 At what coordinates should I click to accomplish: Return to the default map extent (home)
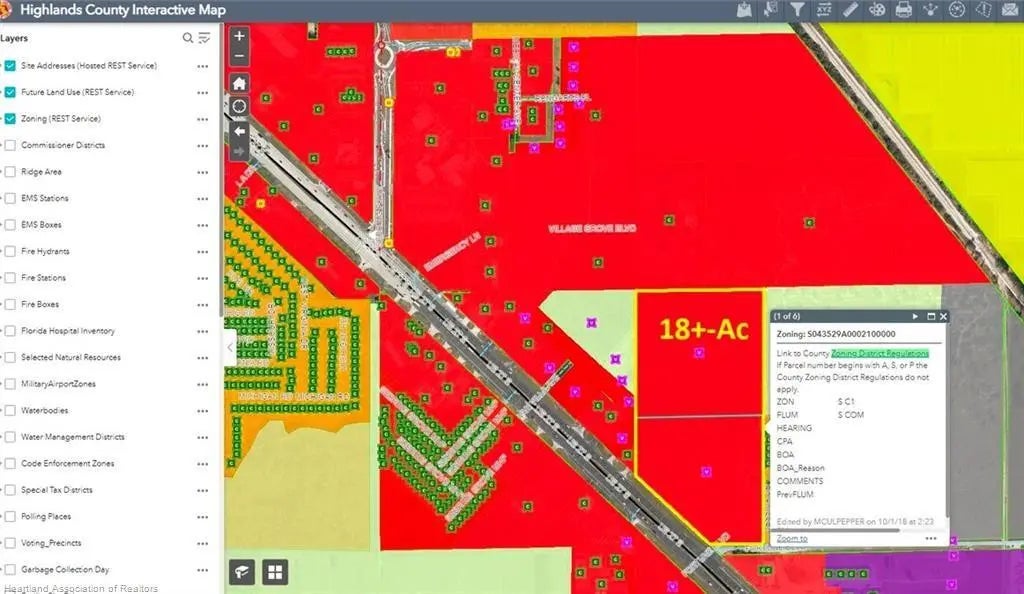point(239,83)
